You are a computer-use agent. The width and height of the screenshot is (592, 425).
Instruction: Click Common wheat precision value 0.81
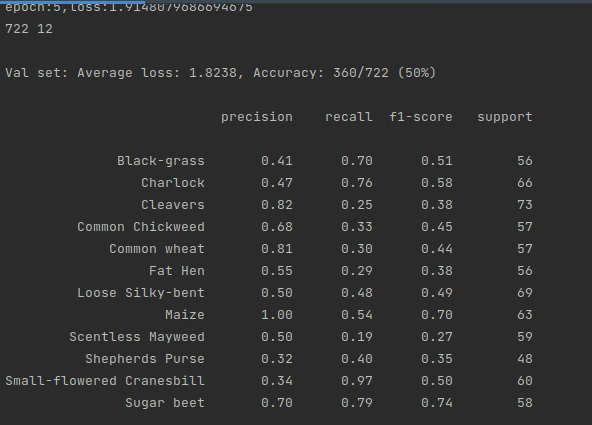point(277,249)
